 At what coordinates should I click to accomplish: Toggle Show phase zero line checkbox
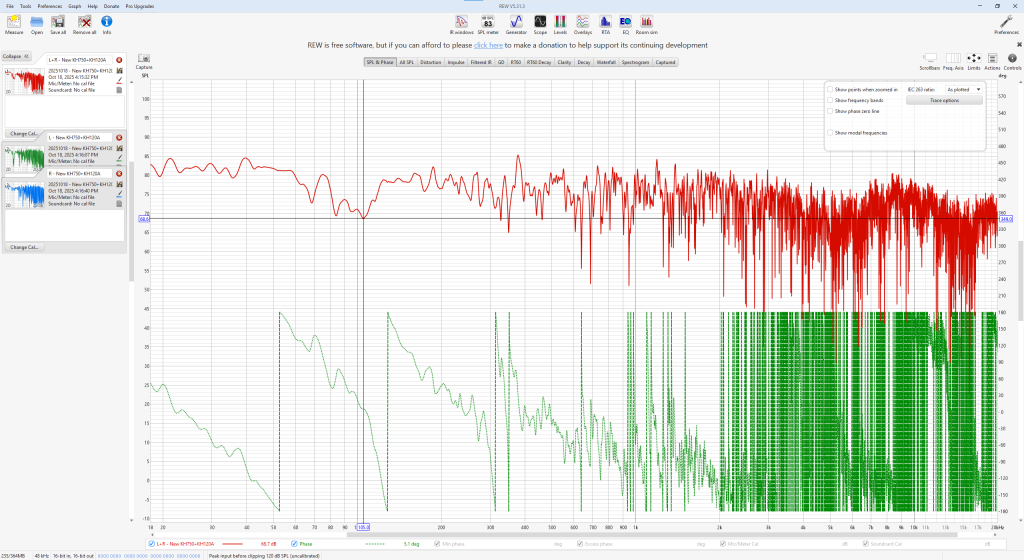pyautogui.click(x=830, y=111)
